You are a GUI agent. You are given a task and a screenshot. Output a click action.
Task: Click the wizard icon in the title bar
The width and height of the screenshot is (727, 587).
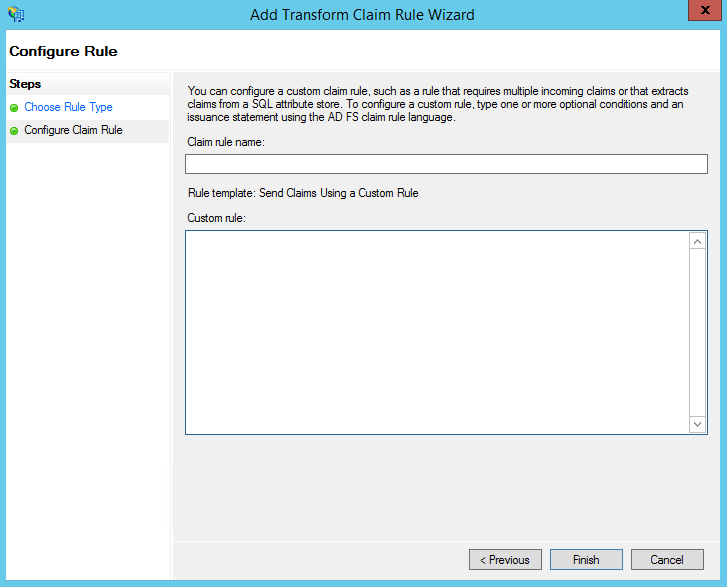click(x=16, y=14)
